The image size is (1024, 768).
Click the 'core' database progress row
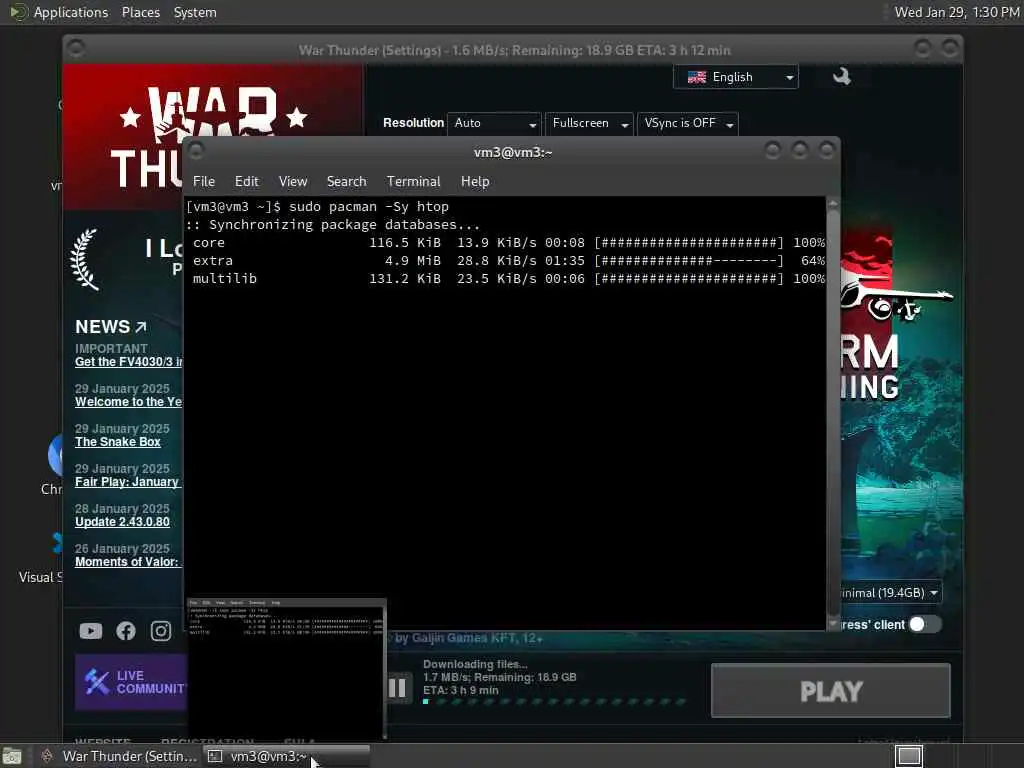508,243
